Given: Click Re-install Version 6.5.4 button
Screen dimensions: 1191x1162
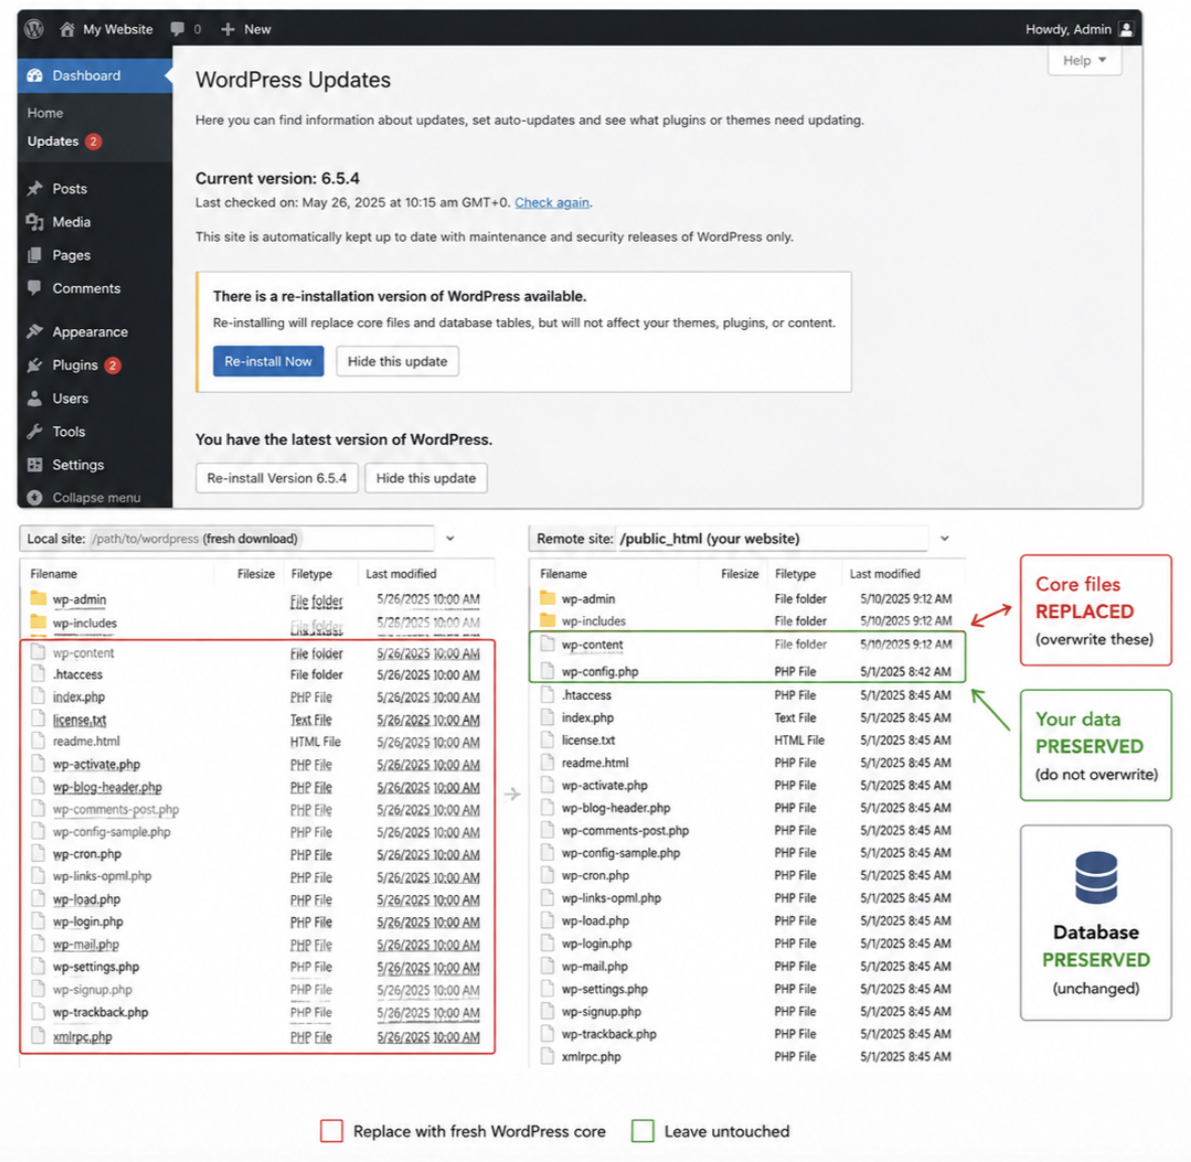Looking at the screenshot, I should pyautogui.click(x=276, y=478).
